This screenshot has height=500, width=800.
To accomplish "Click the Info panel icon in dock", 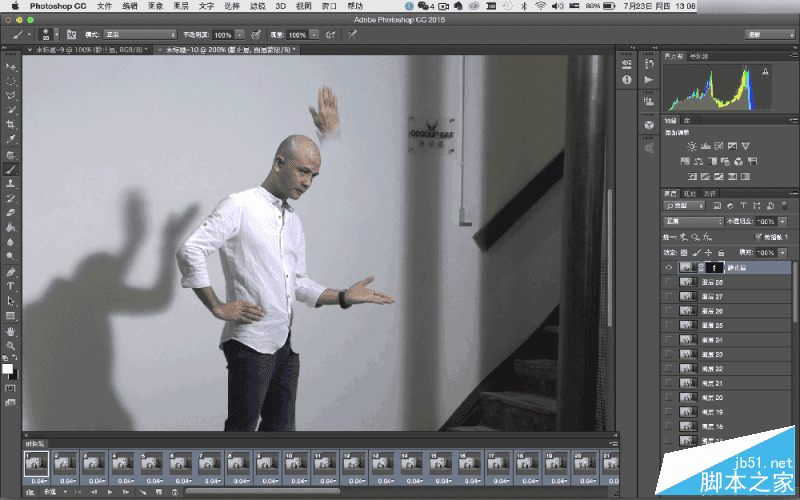I will [627, 80].
